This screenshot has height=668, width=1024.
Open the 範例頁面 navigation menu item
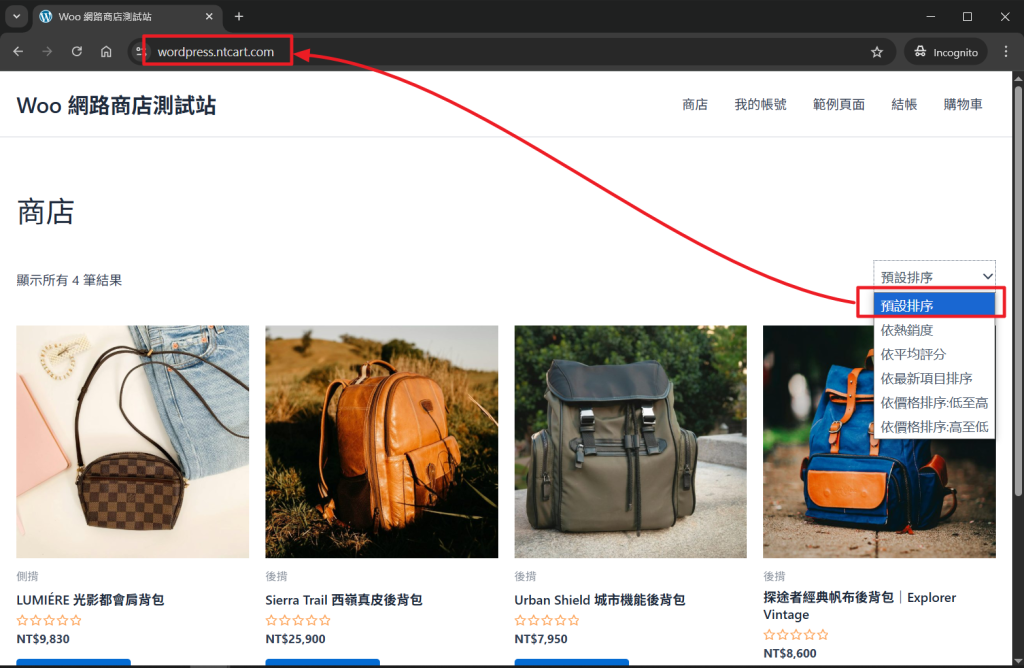click(x=839, y=104)
